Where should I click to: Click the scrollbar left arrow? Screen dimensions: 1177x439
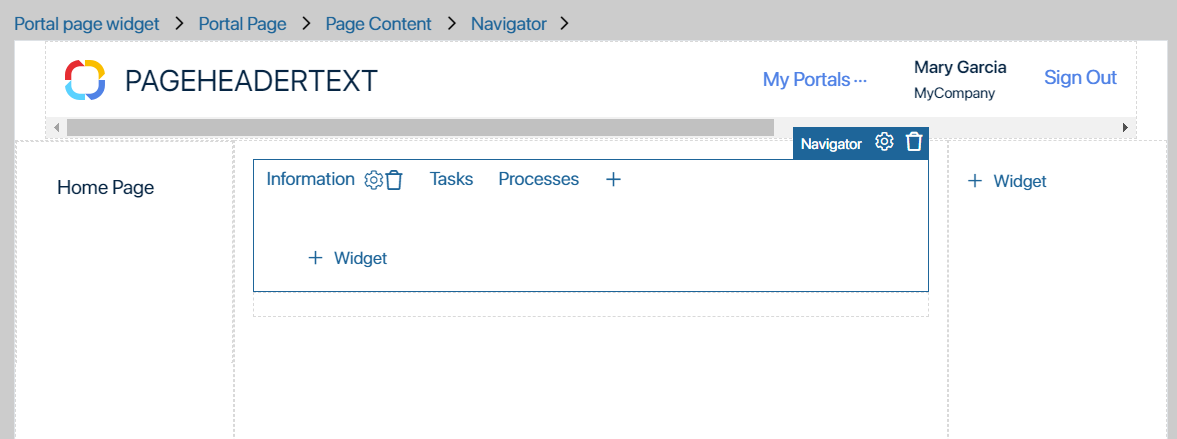(x=56, y=128)
